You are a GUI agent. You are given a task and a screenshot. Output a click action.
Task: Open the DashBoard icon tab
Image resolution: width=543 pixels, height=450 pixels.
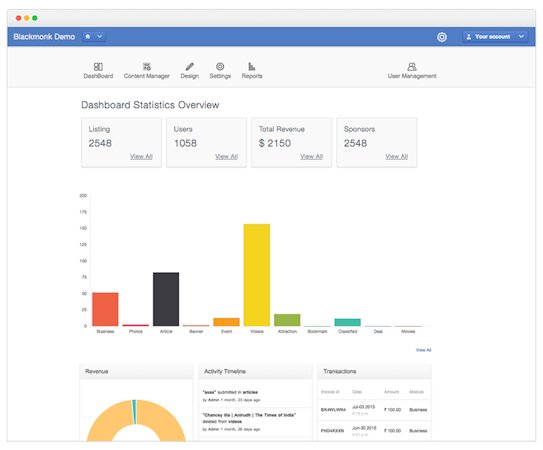pos(98,67)
